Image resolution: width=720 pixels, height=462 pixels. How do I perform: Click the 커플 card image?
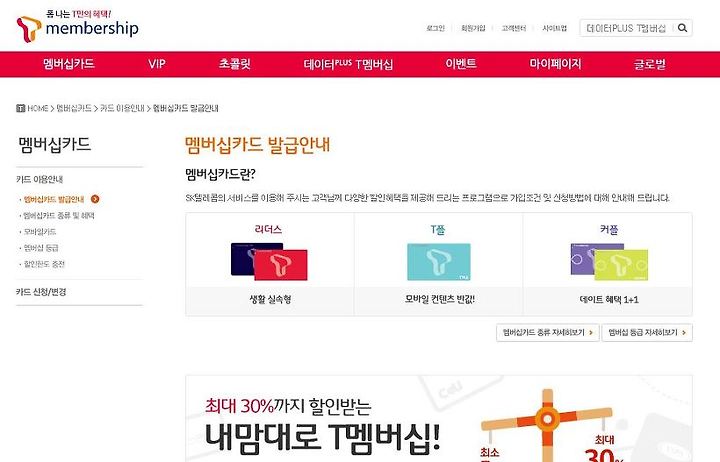(609, 262)
